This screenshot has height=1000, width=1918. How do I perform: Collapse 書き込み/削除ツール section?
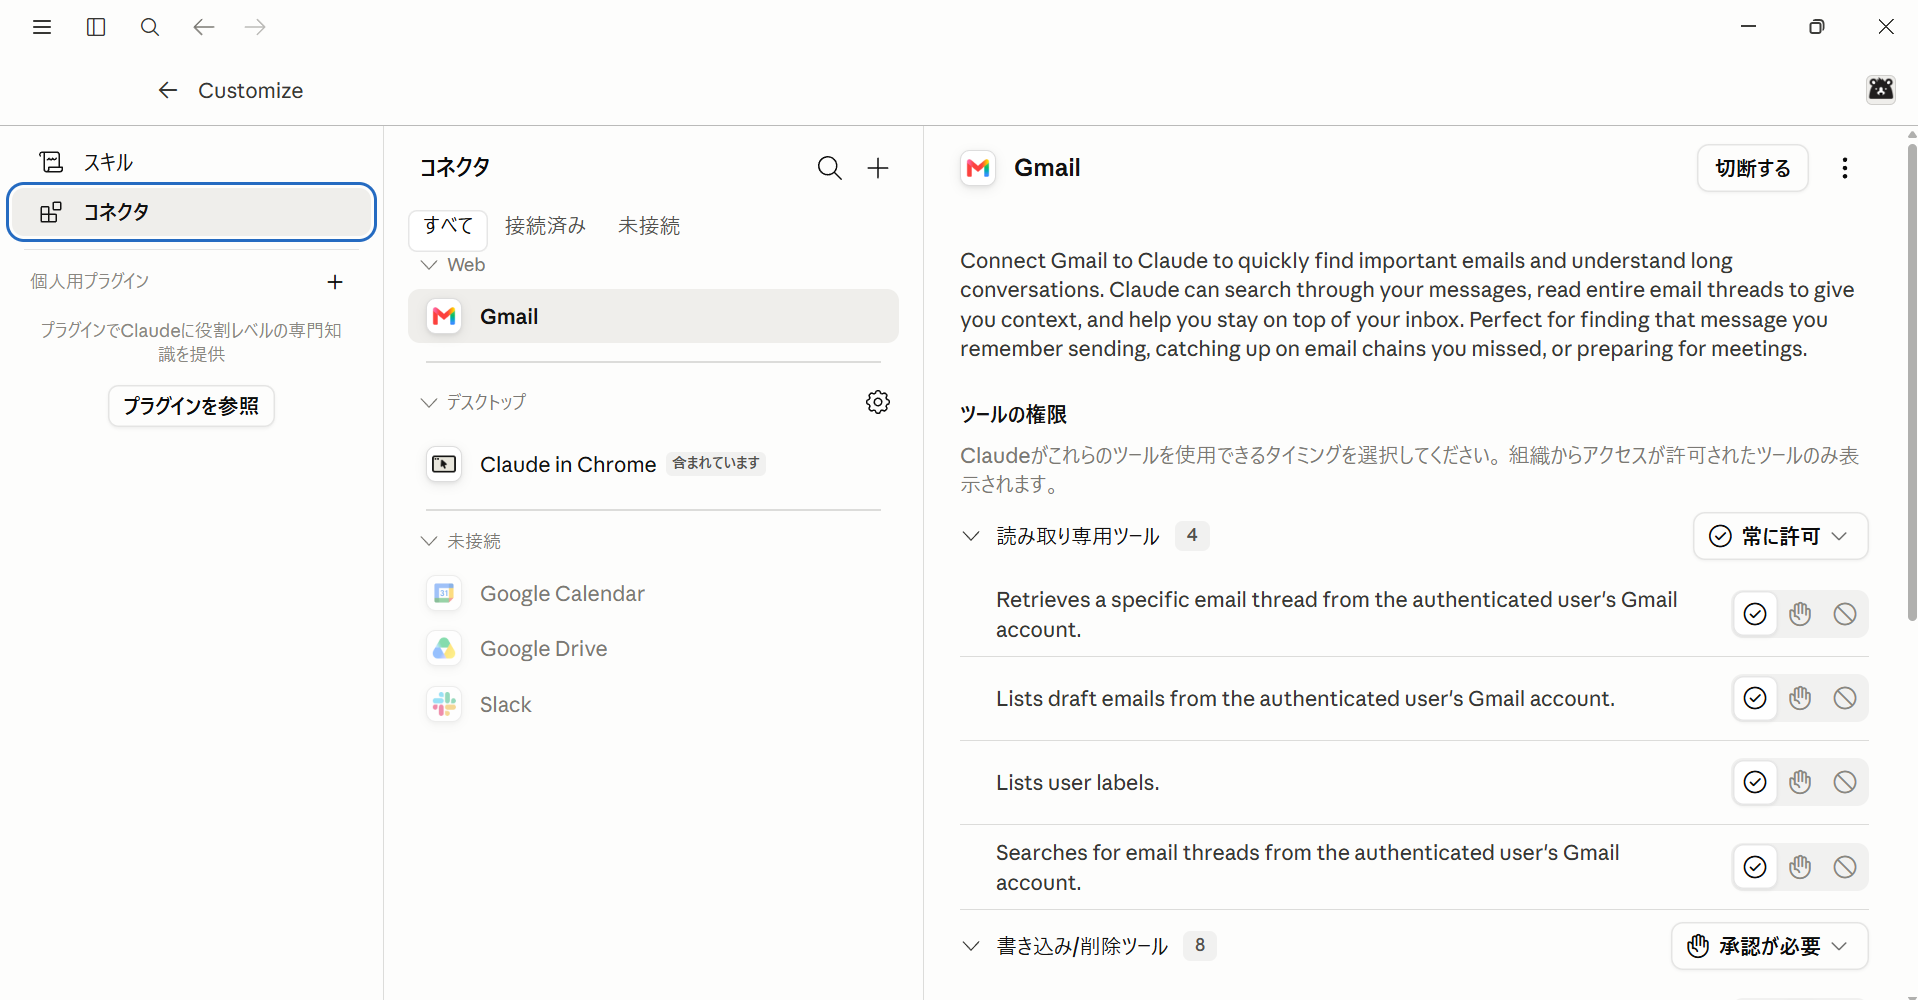(971, 946)
